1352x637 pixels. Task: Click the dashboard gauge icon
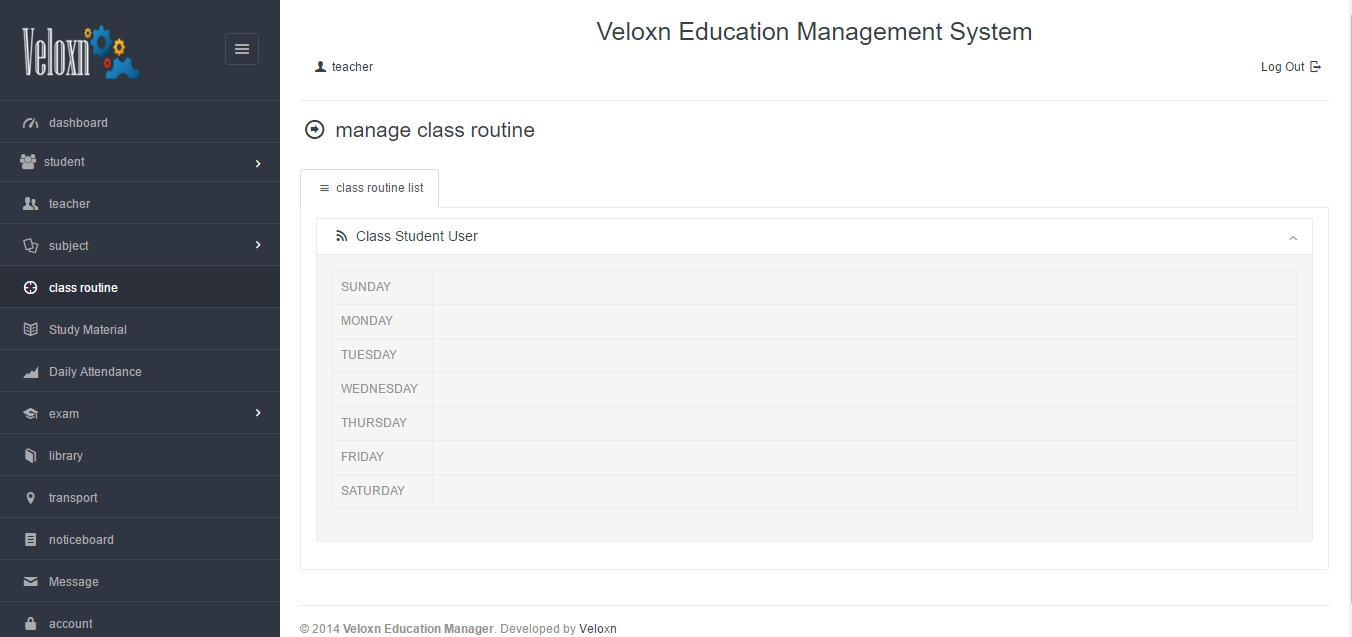pyautogui.click(x=30, y=123)
